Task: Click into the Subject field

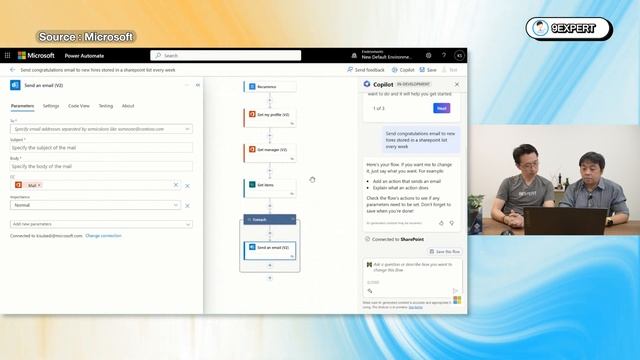Action: (x=101, y=148)
